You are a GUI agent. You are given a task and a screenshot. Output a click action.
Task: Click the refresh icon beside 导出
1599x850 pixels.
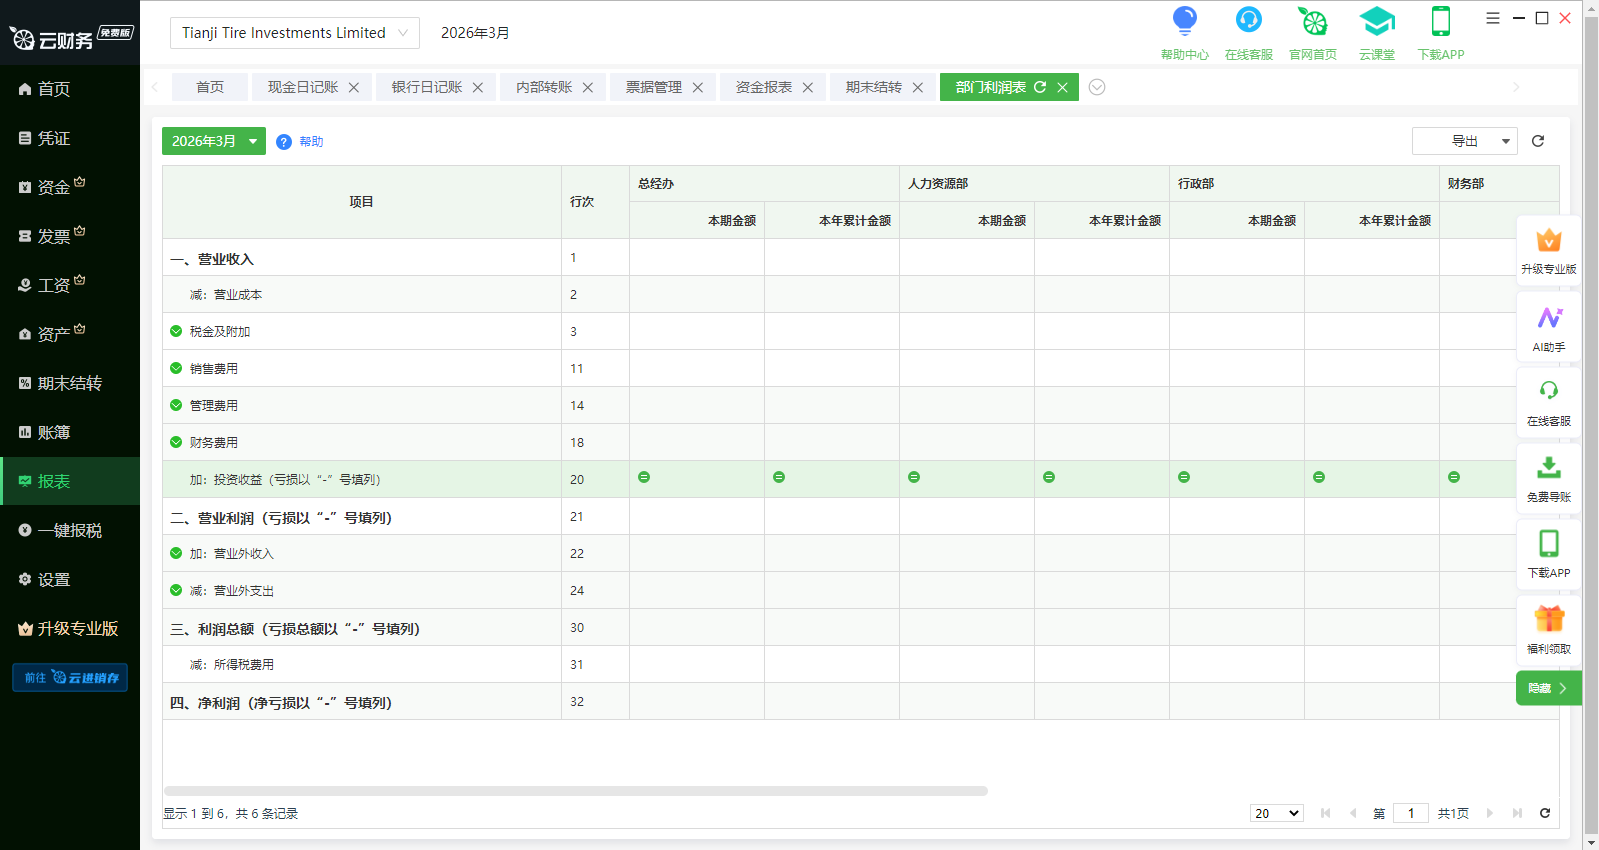click(1538, 141)
